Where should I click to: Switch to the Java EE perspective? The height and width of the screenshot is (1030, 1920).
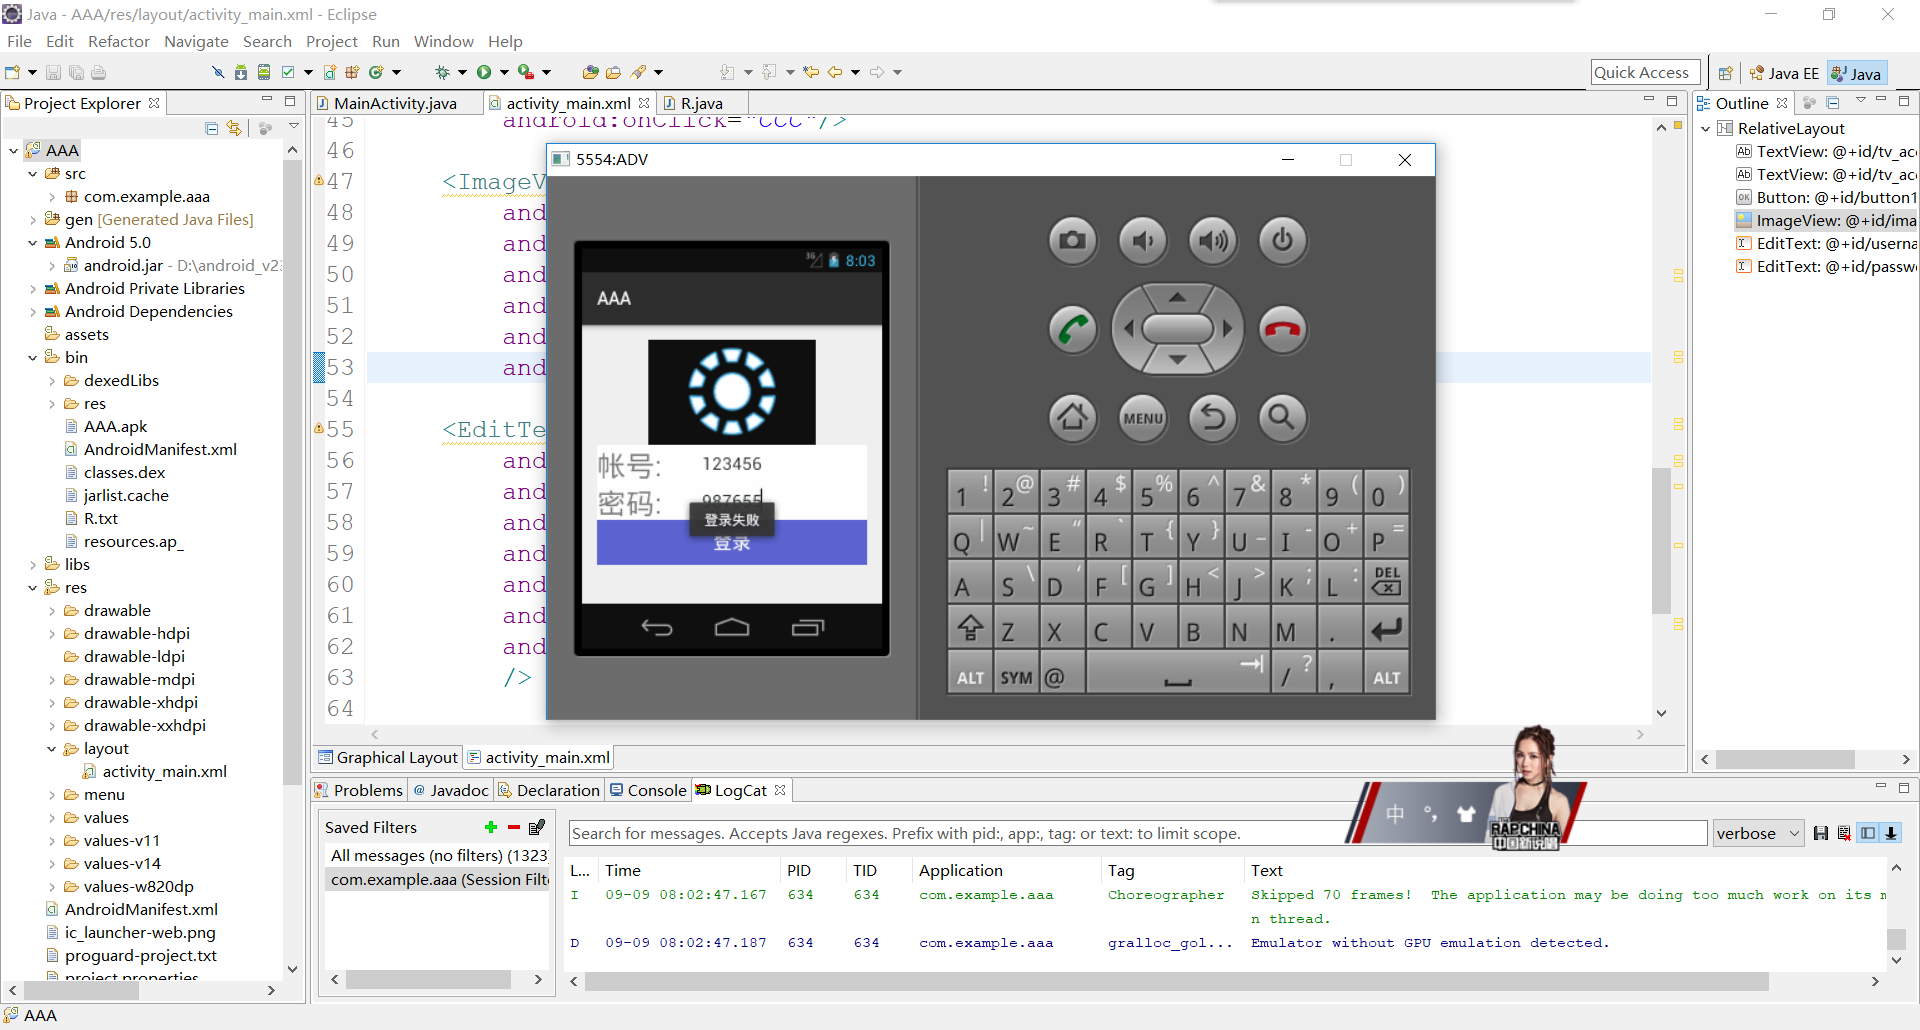(x=1784, y=73)
